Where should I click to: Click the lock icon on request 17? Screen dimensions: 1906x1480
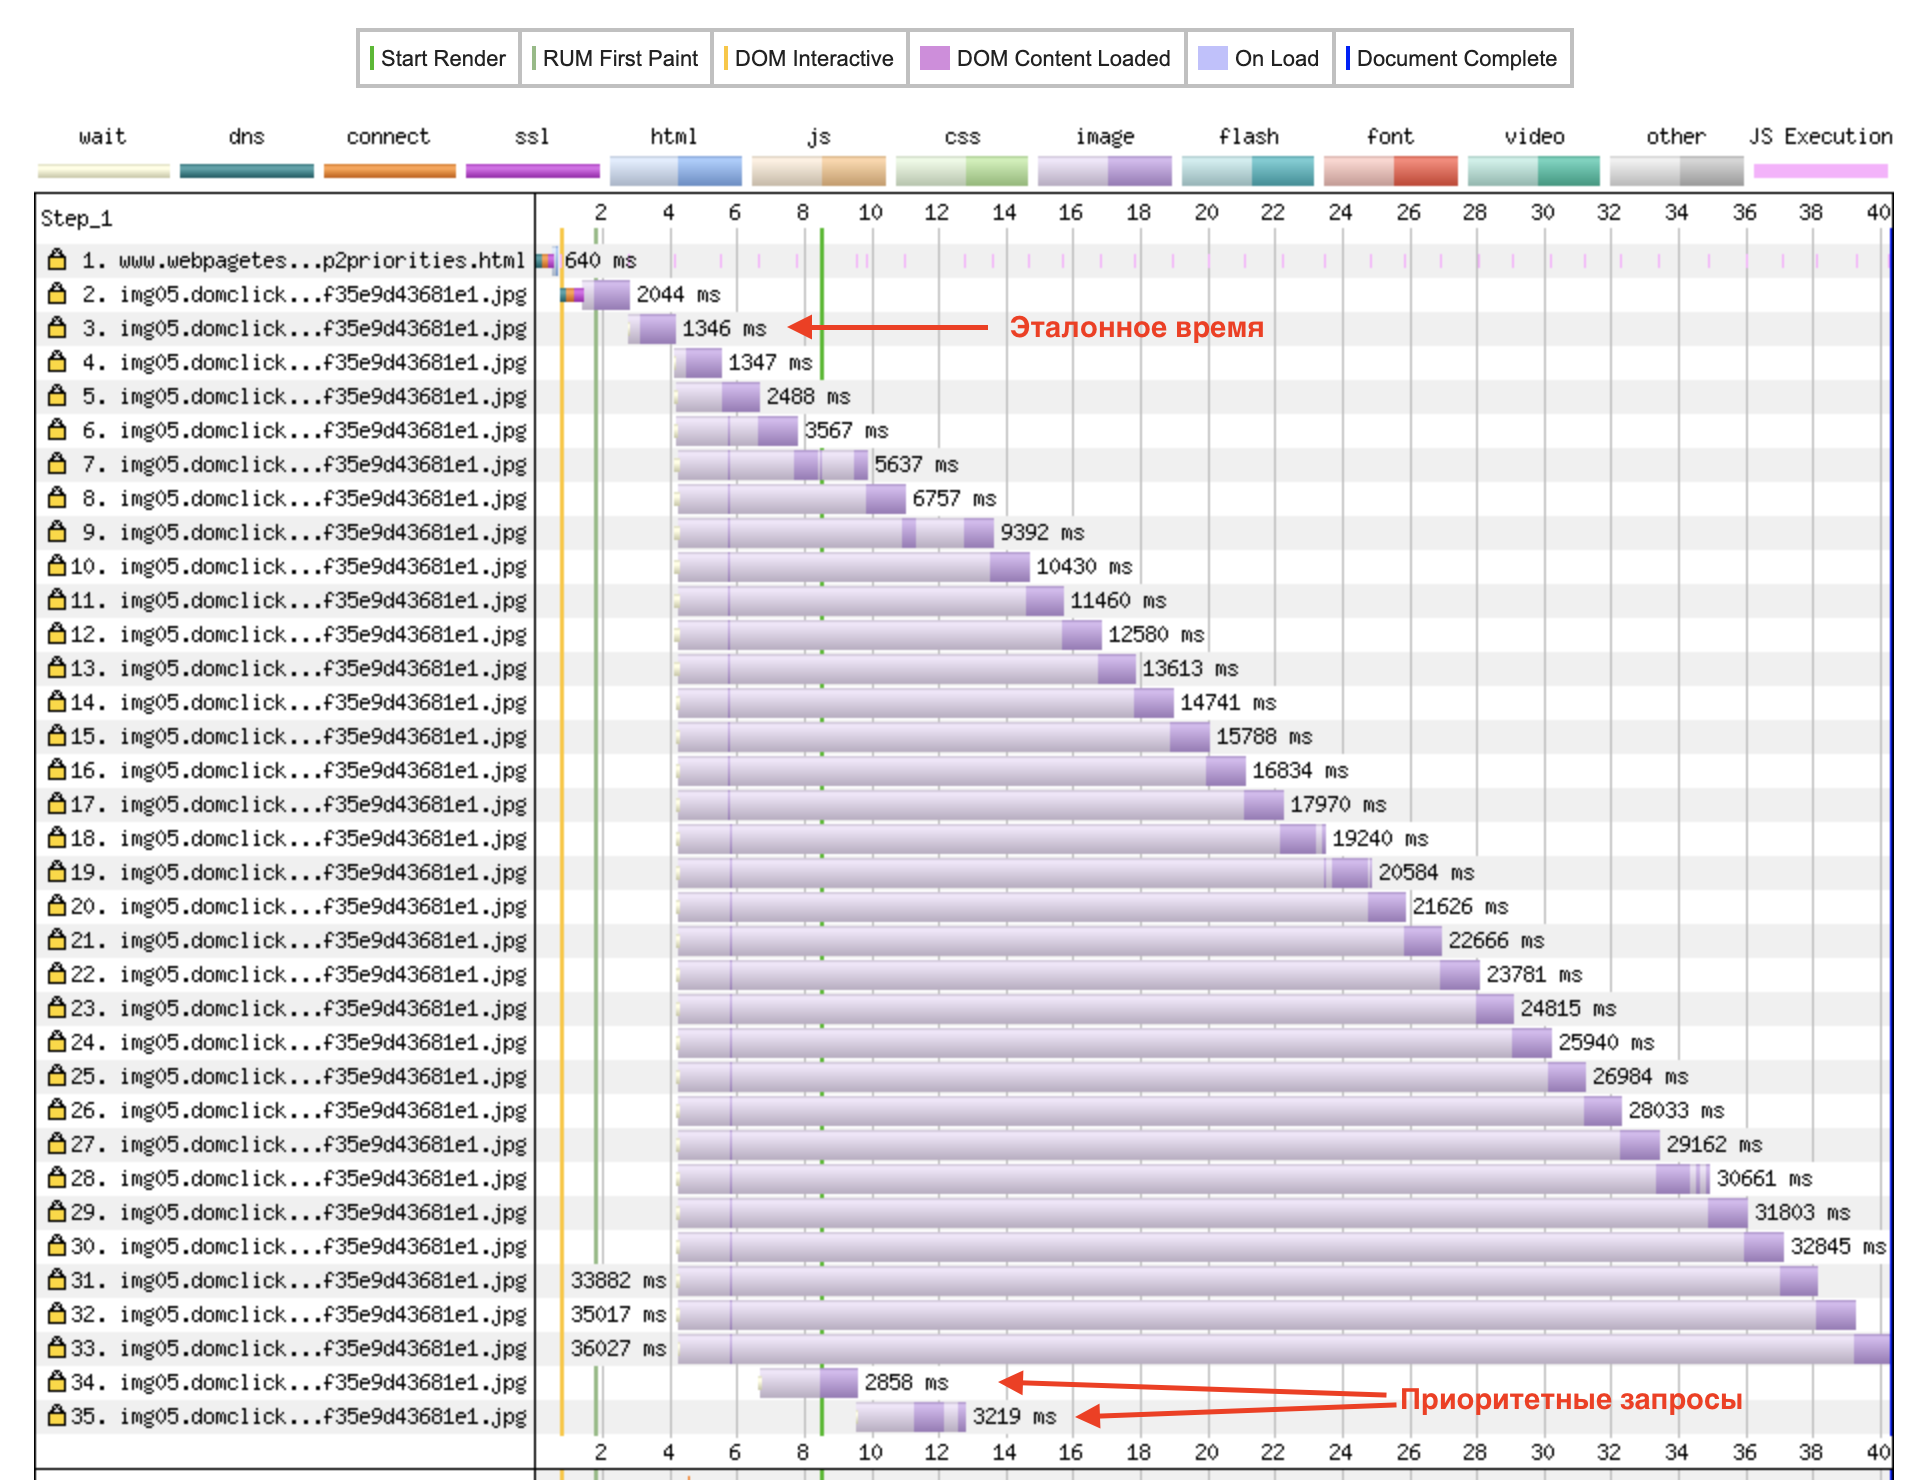click(x=57, y=804)
